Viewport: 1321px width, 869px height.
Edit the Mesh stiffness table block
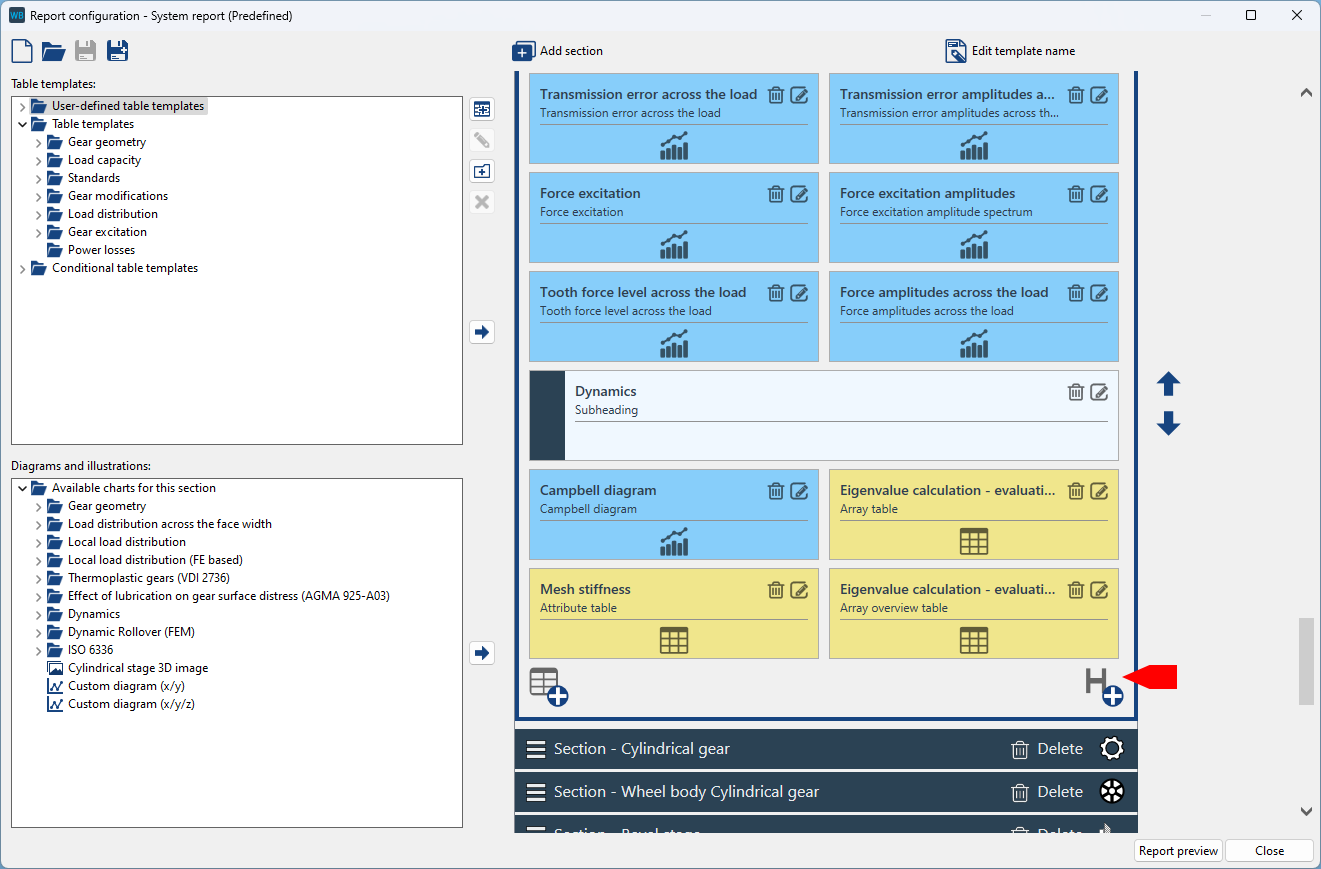799,590
